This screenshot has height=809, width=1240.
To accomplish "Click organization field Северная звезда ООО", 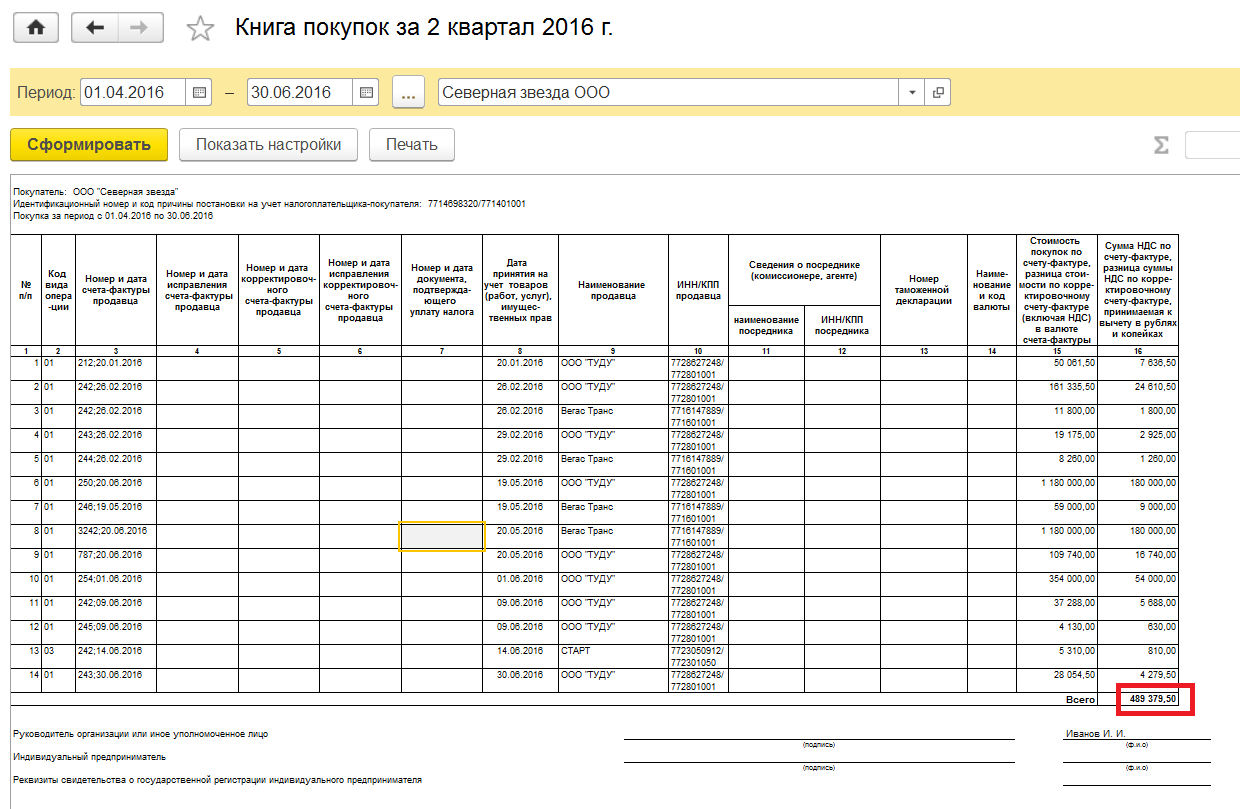I will click(669, 93).
